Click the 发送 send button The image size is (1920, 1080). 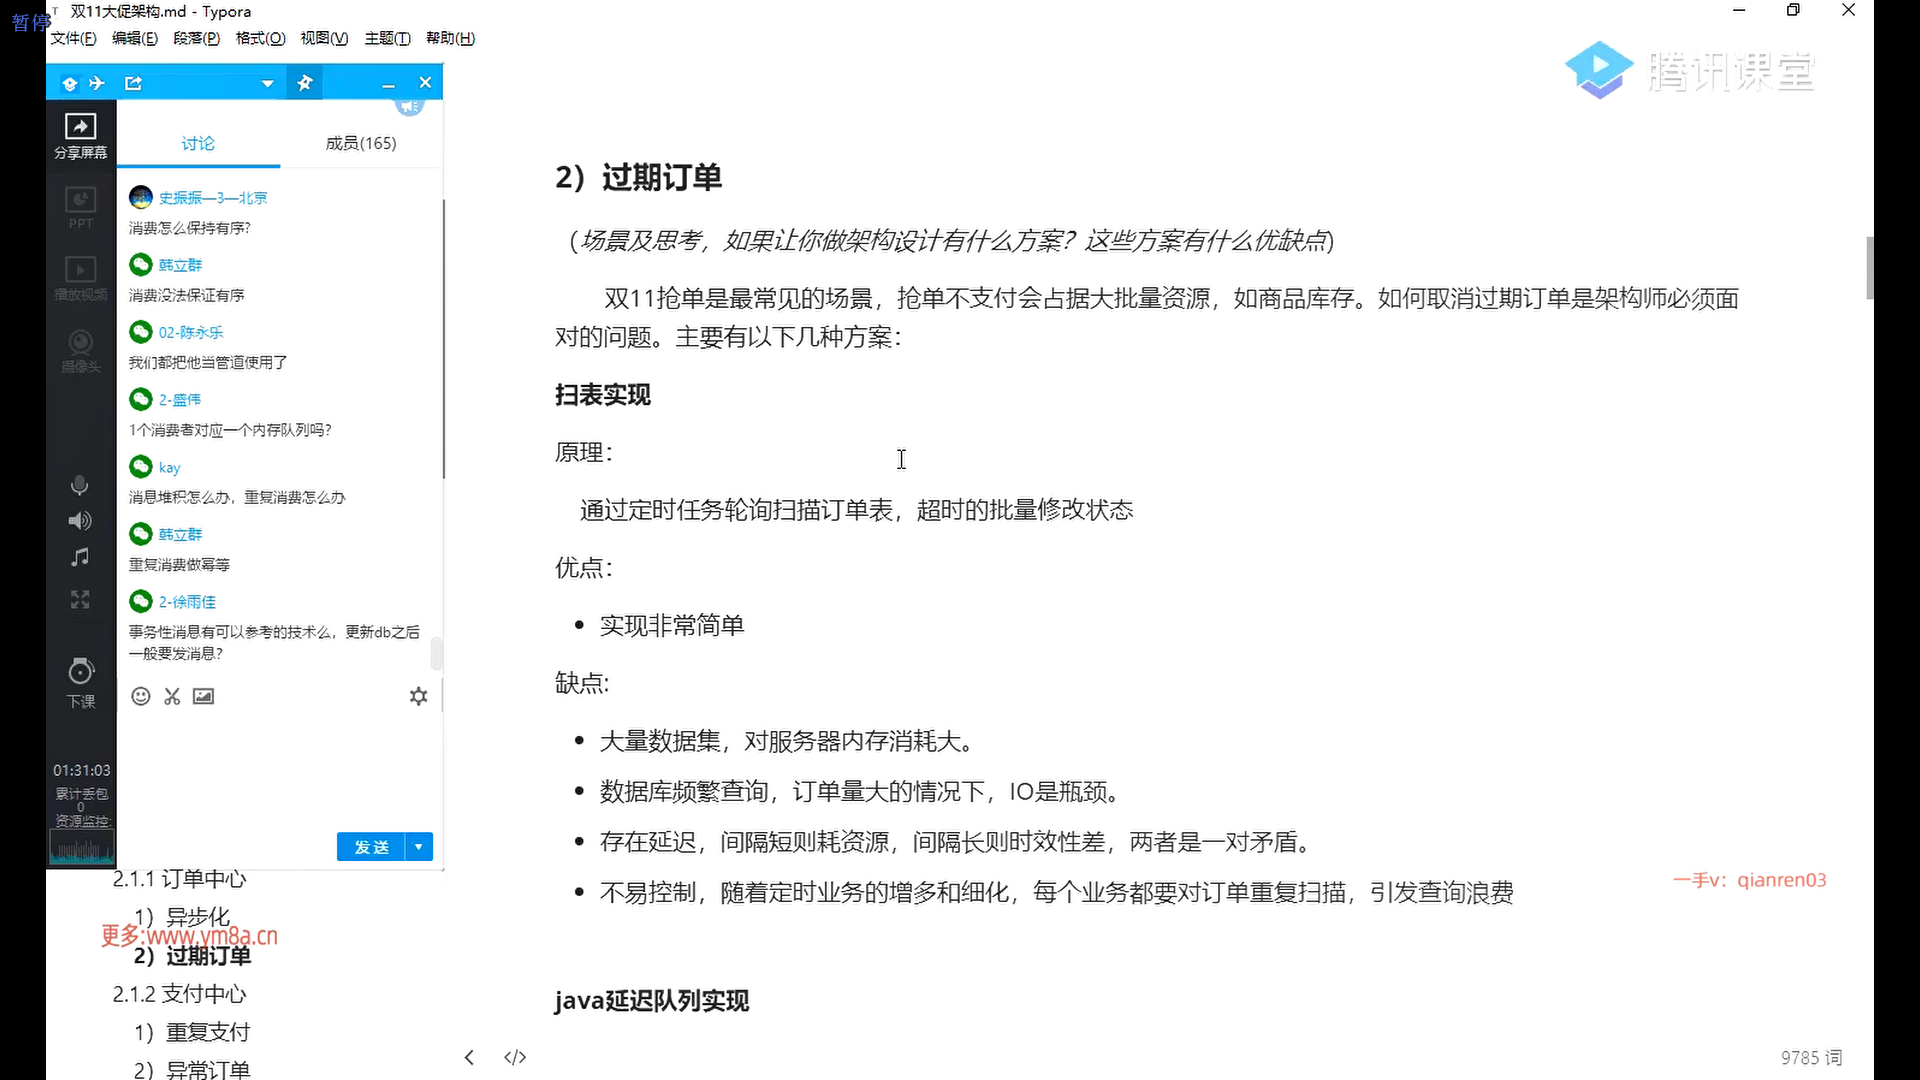pos(371,847)
